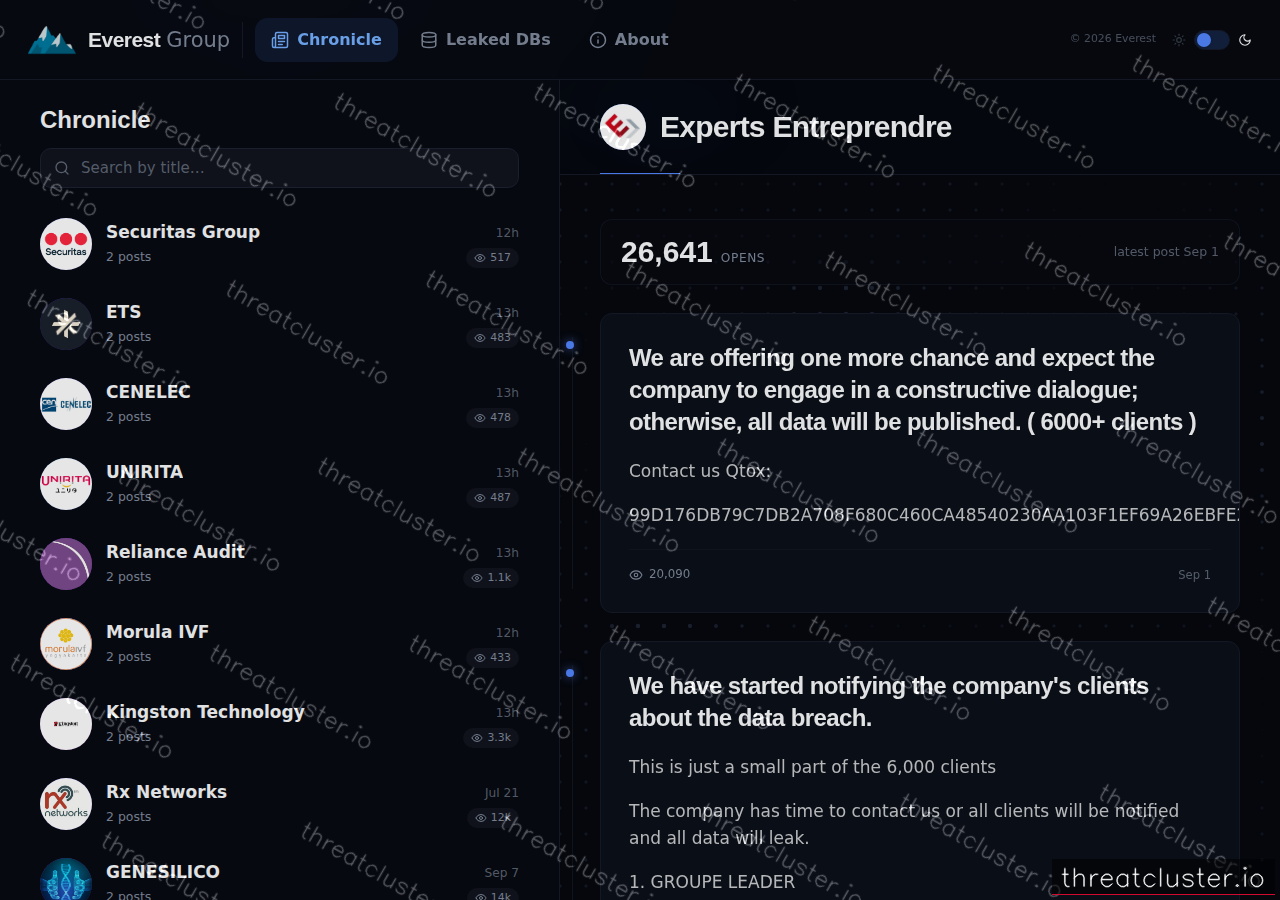Click the 3.3k views badge
1280x900 pixels.
tap(491, 738)
